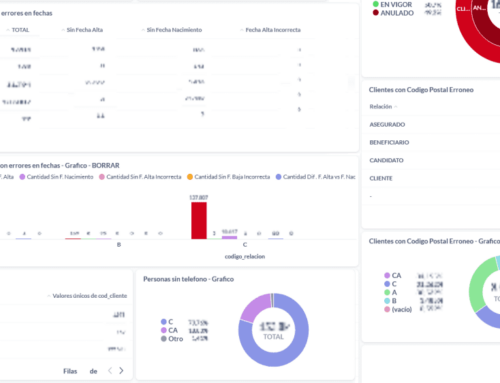Toggle (vacío) legend in Codigo Postal Grafico
Viewport: 500px width, 383px height.
pyautogui.click(x=398, y=310)
